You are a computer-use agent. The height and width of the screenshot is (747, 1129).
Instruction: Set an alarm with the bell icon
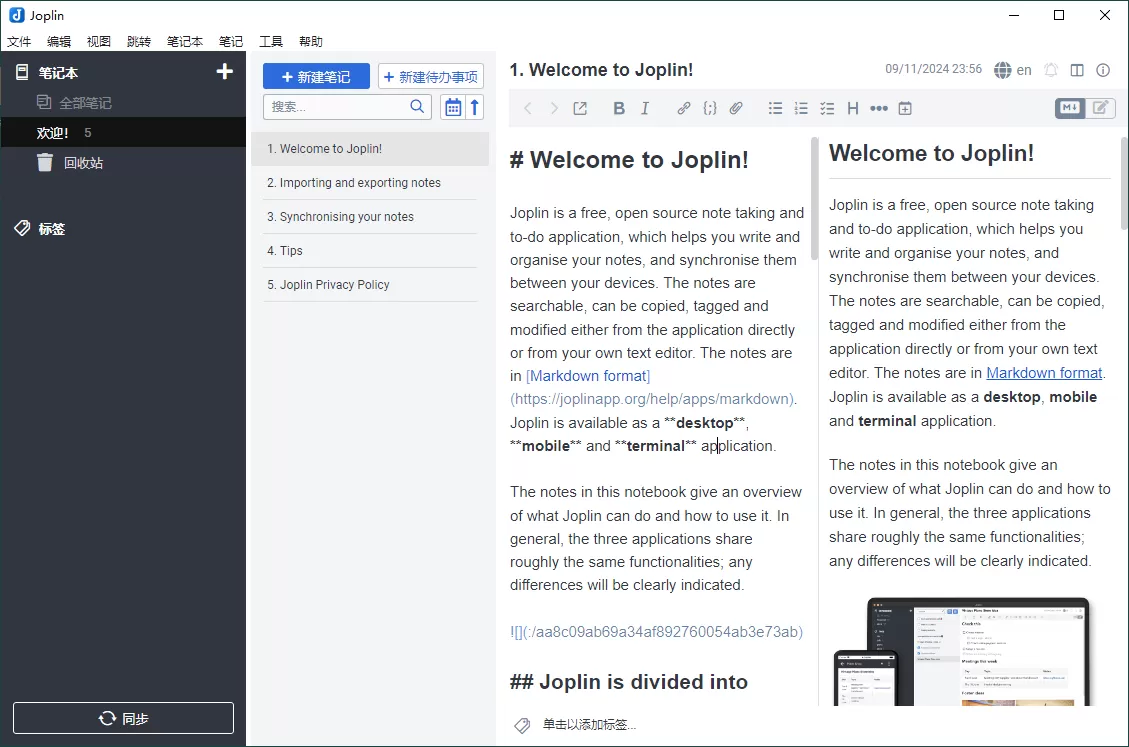click(x=1050, y=70)
